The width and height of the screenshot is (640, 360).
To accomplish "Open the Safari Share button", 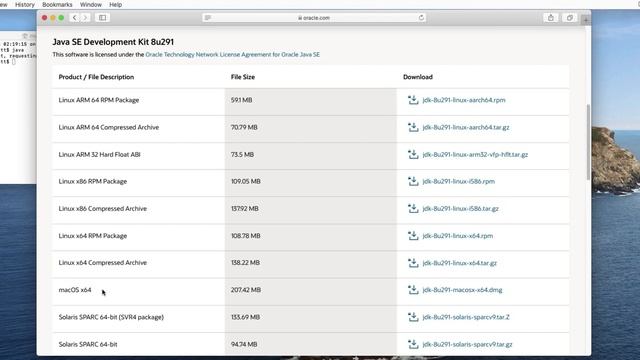I will point(551,18).
